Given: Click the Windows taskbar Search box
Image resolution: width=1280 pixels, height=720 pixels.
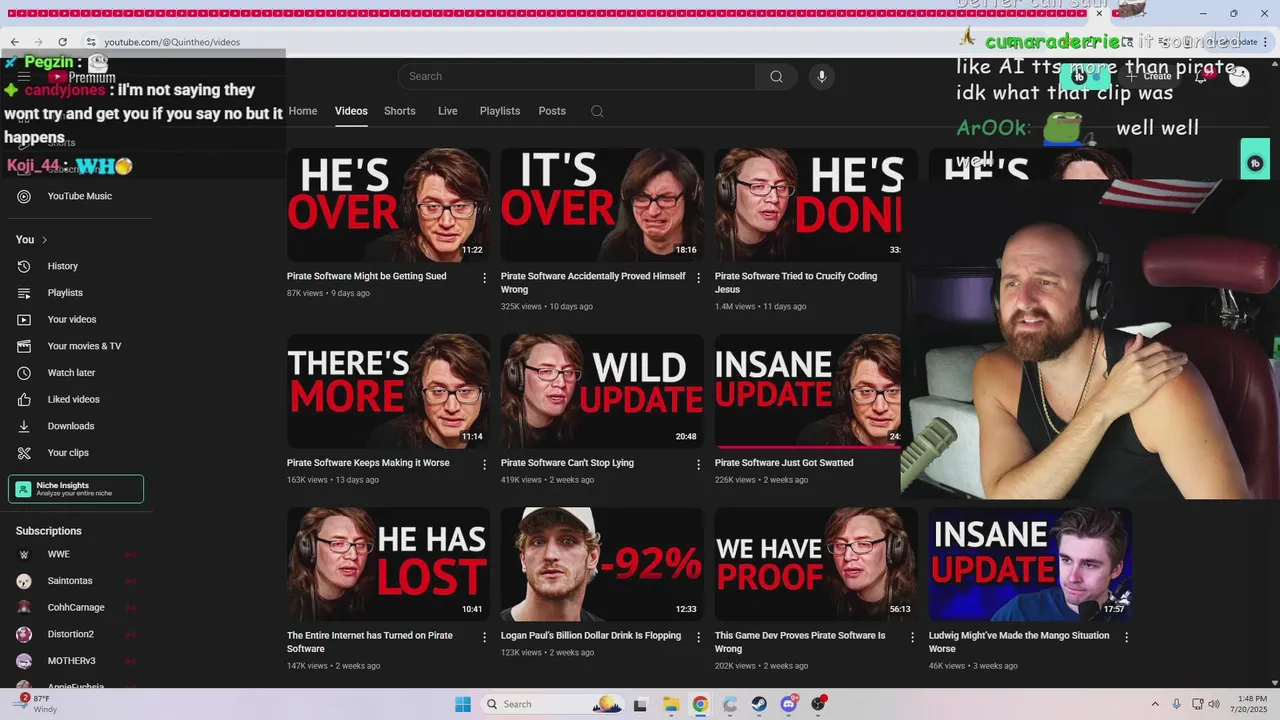Looking at the screenshot, I should [x=554, y=704].
